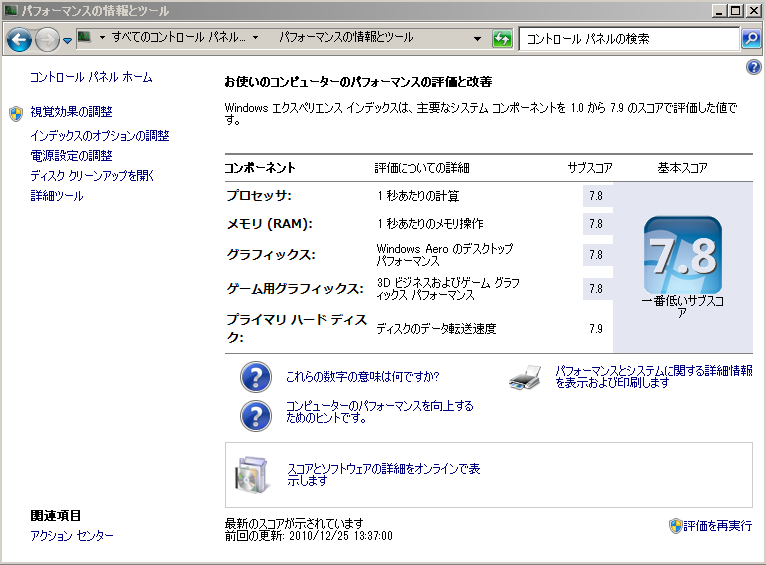Click question icon beside パフォーマンスを向上する hint
This screenshot has height=565, width=766.
tap(255, 416)
